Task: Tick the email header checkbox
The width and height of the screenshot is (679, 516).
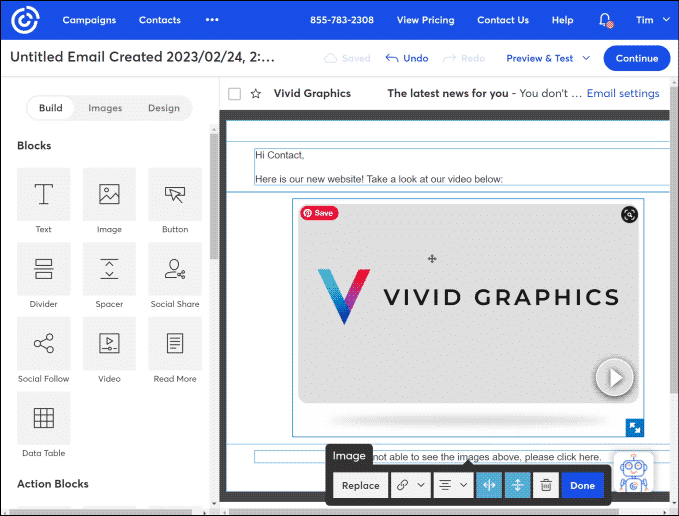Action: click(235, 94)
